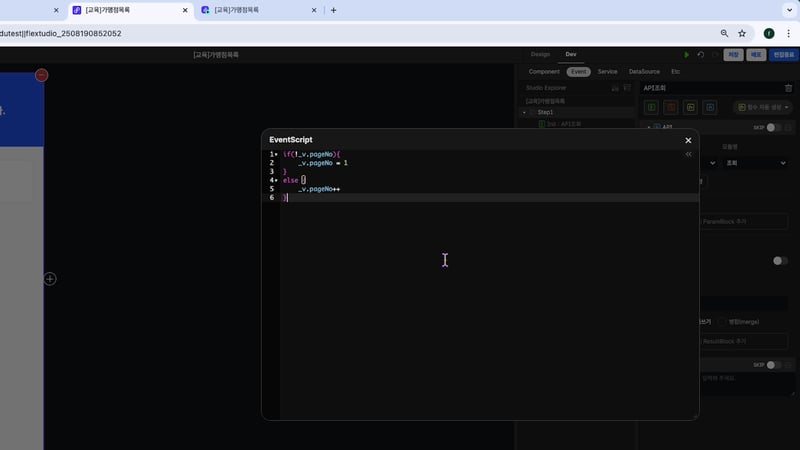
Task: Toggle the bottom SKIP switch
Action: pyautogui.click(x=775, y=365)
